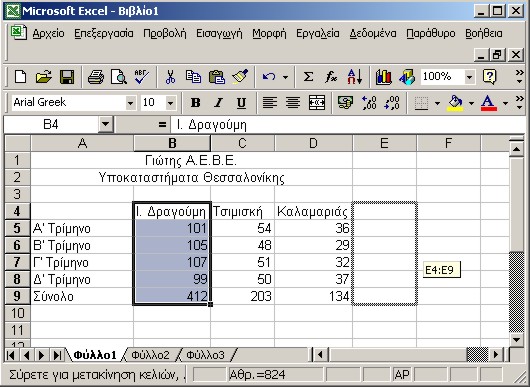Open the Δεδομένα menu
The image size is (530, 387).
tap(372, 33)
